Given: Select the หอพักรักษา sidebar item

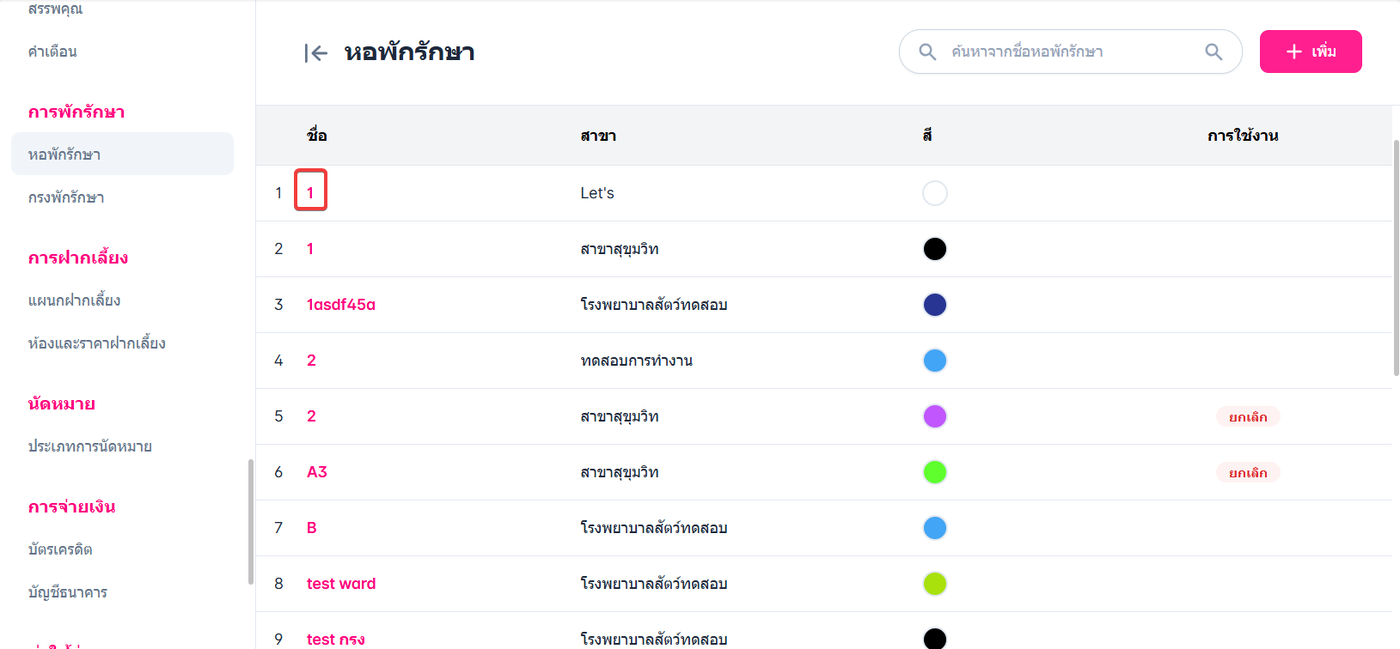Looking at the screenshot, I should [x=64, y=154].
